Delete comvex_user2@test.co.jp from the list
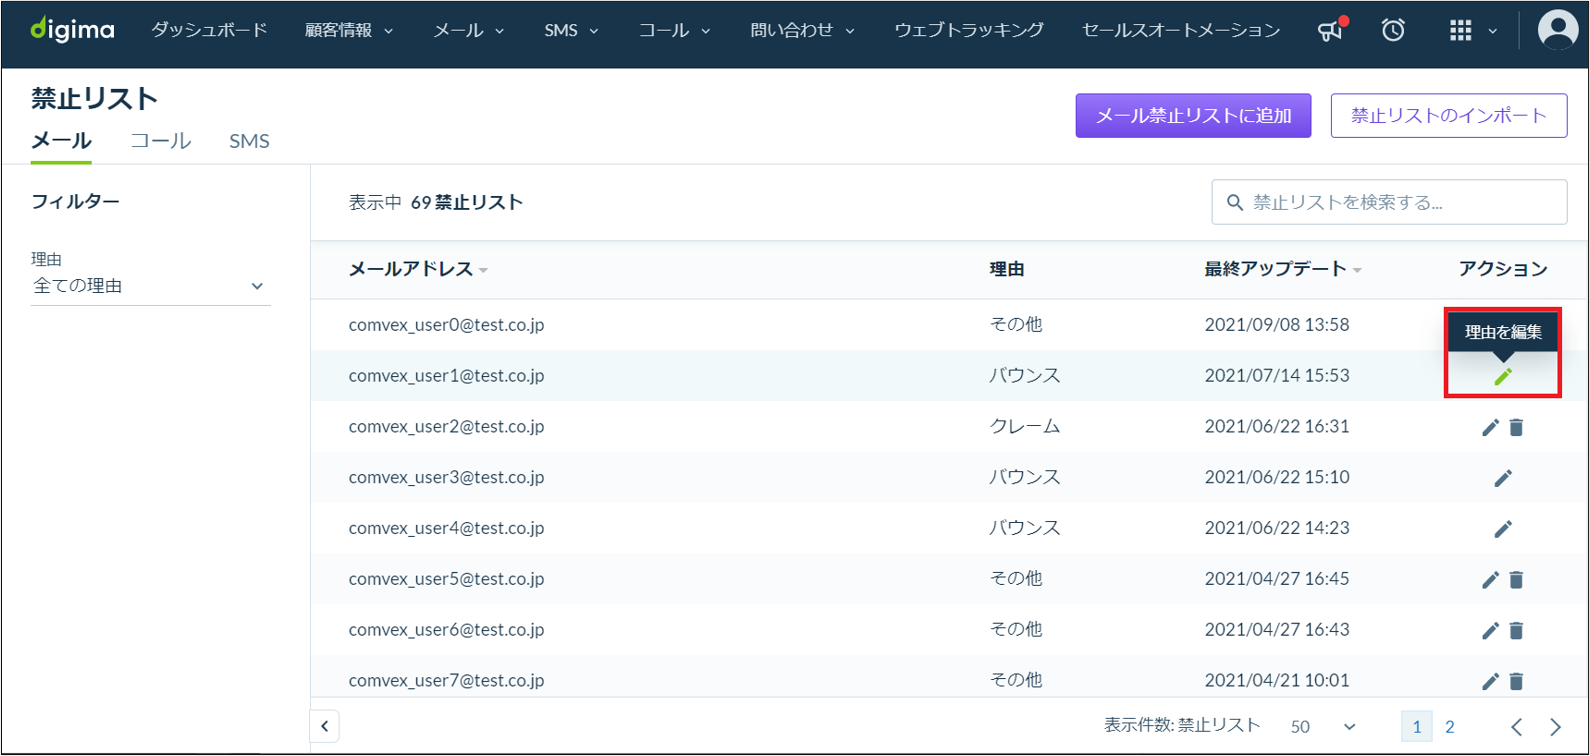The image size is (1590, 756). coord(1516,427)
